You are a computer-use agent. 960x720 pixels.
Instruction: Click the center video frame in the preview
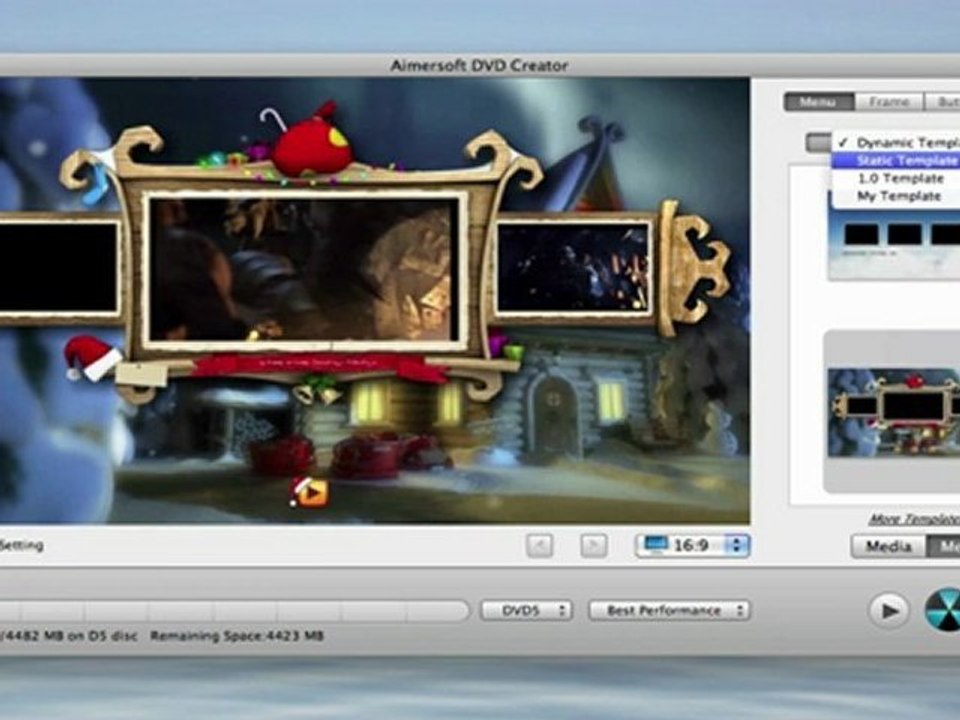[304, 270]
